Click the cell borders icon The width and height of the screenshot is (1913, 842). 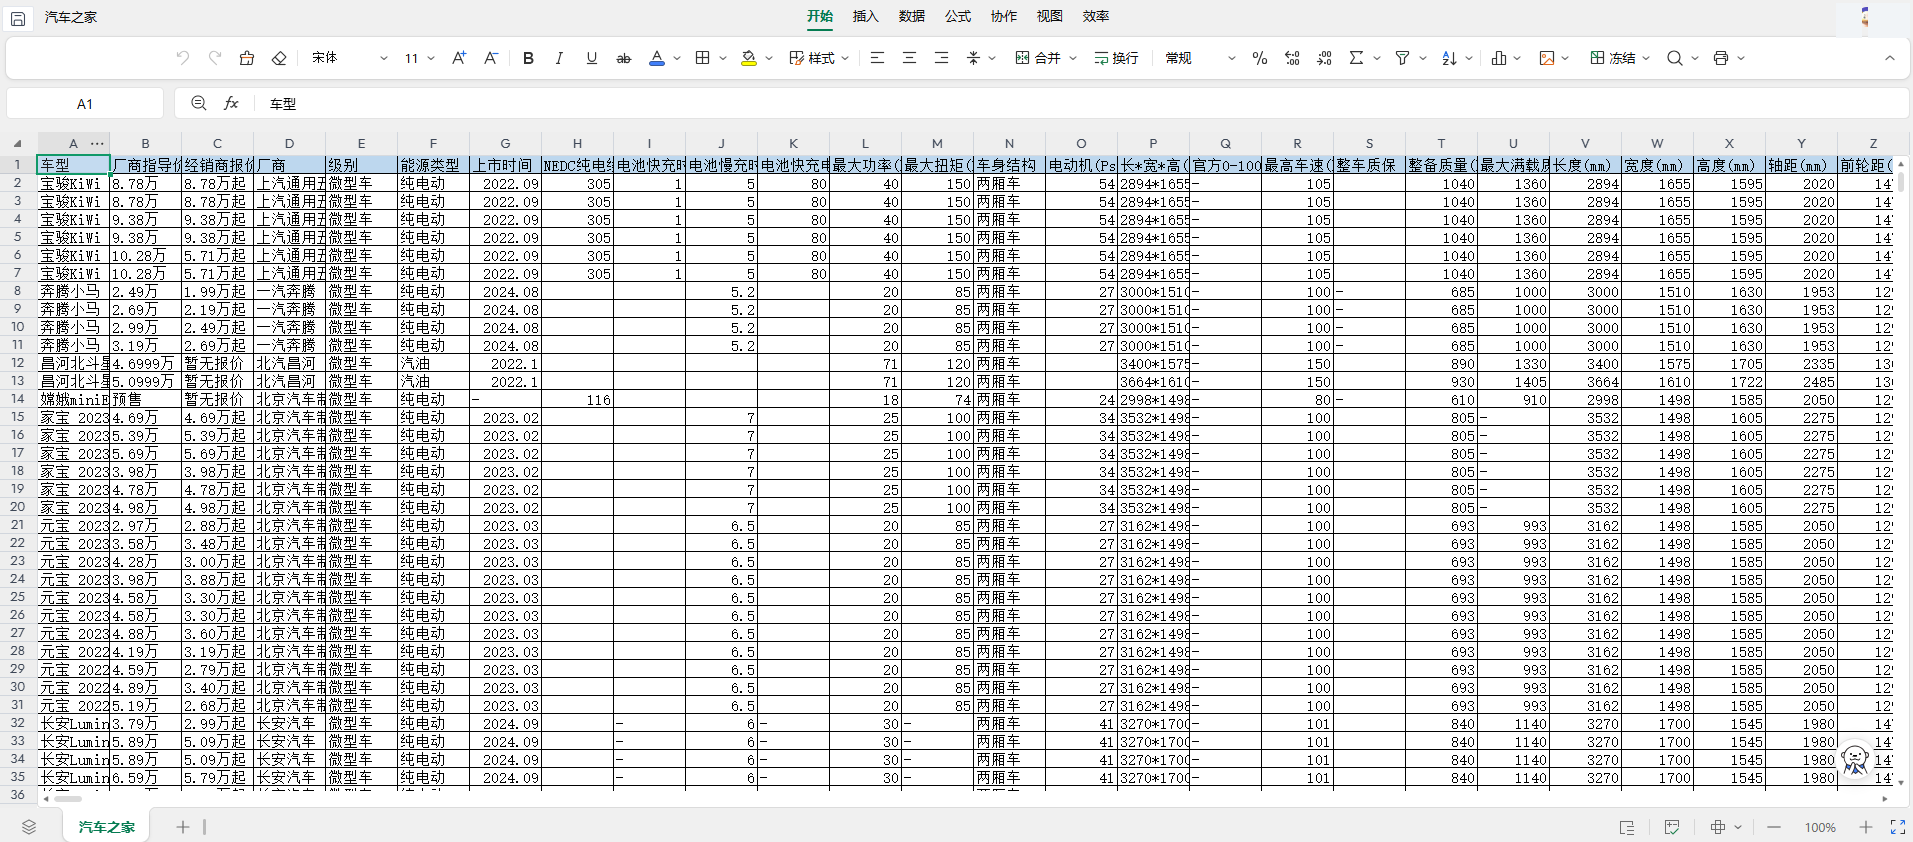point(703,58)
